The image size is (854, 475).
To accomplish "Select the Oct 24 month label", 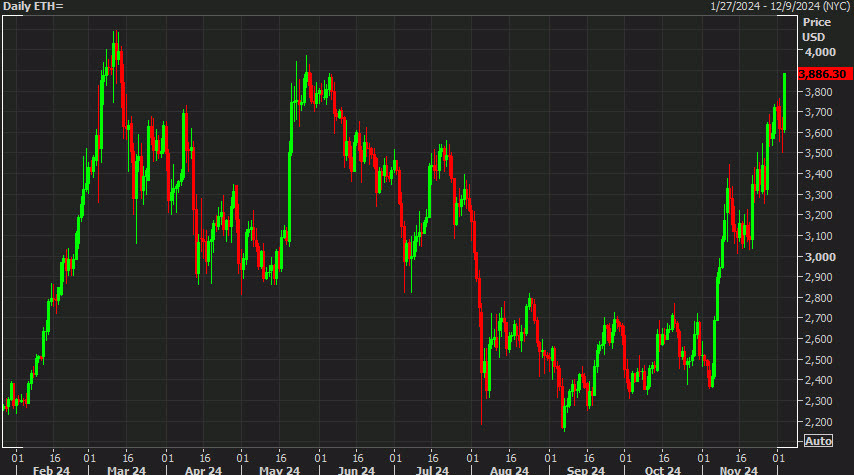I will pos(661,469).
